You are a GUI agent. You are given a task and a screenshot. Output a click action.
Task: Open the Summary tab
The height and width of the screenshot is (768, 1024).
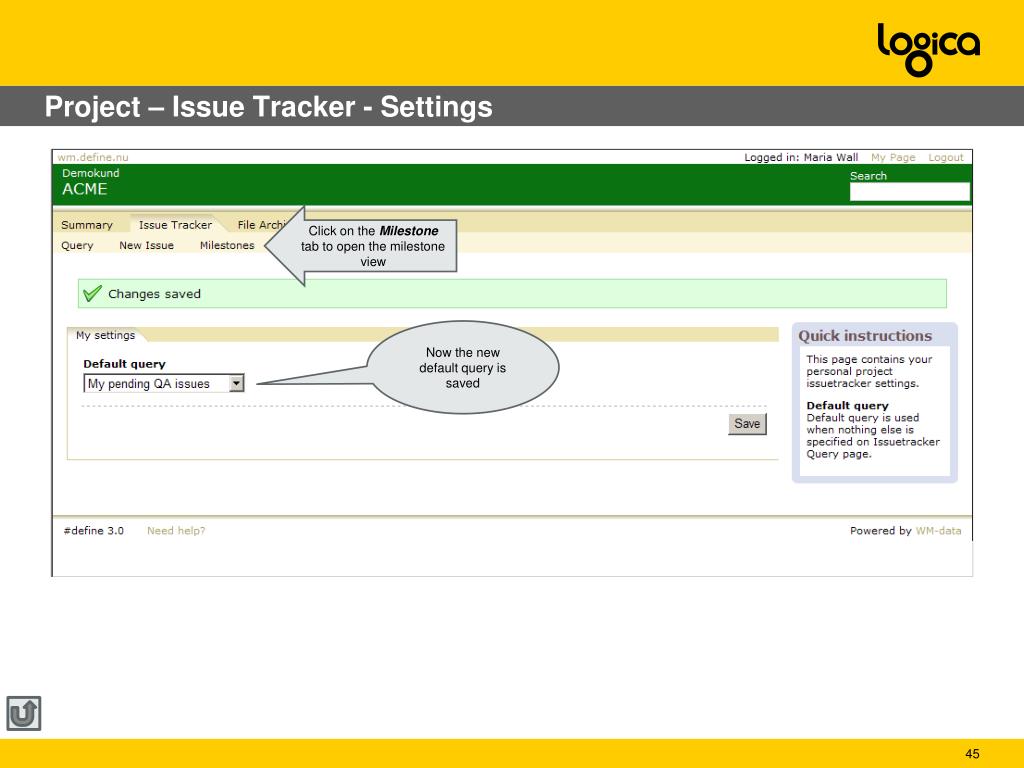point(87,225)
